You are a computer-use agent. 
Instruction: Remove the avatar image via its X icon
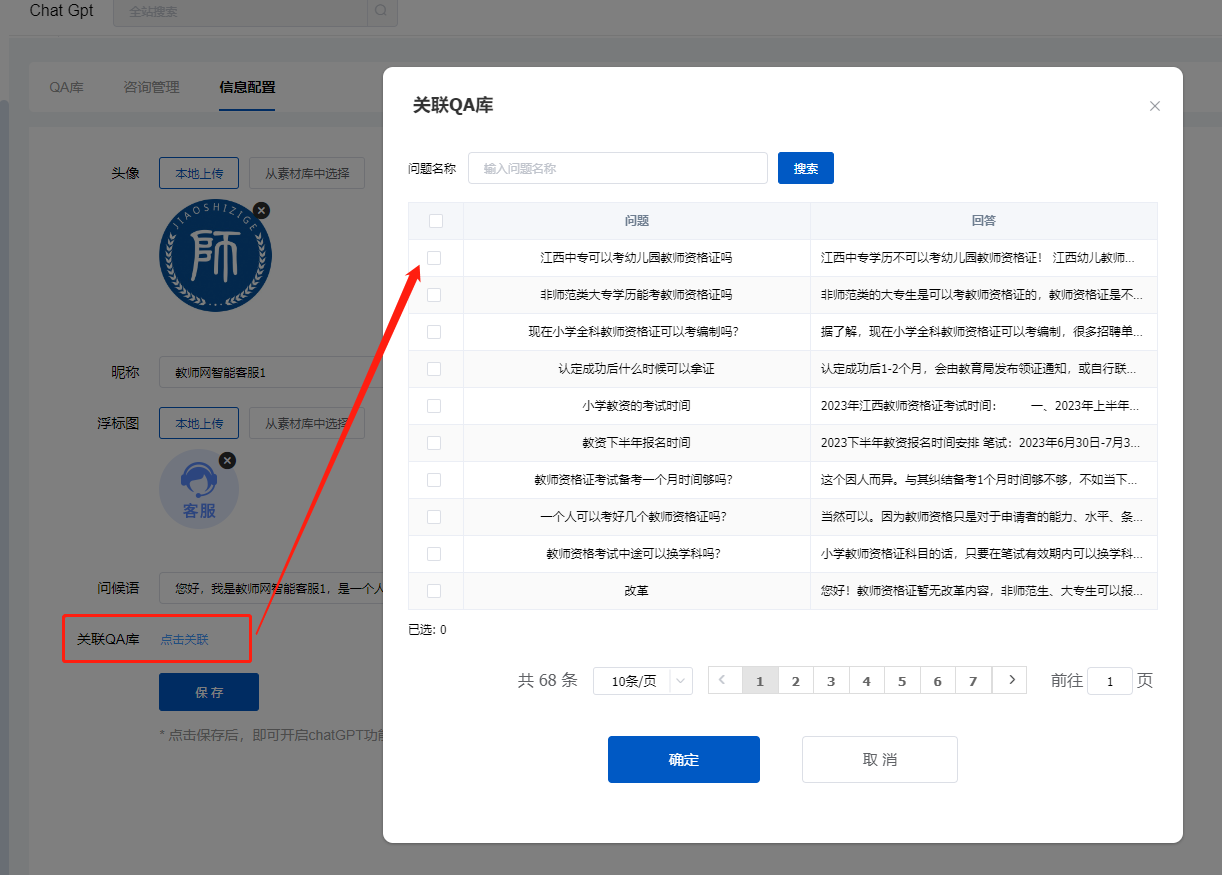(261, 210)
